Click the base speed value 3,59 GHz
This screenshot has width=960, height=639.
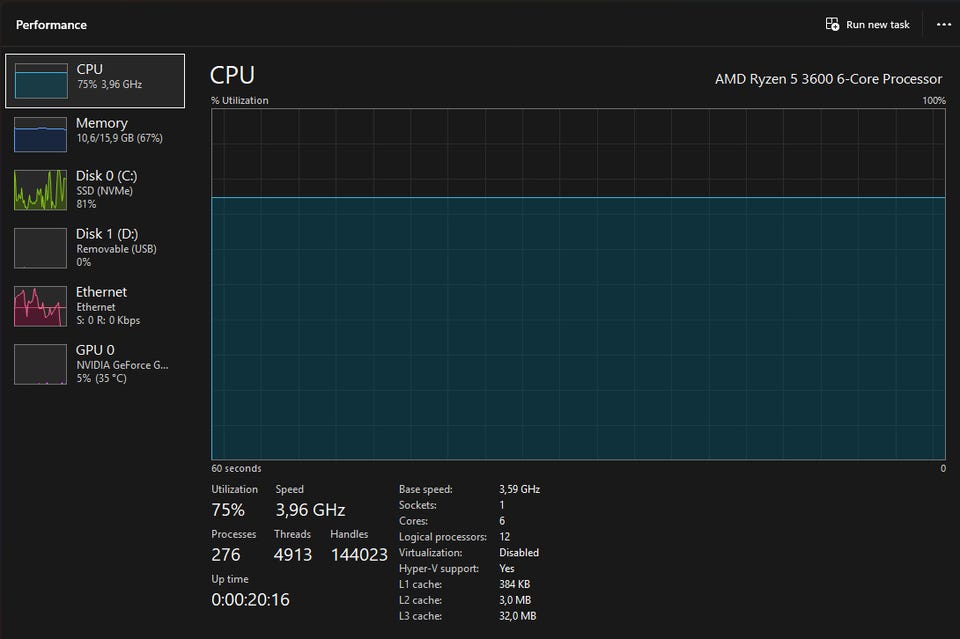(x=519, y=489)
